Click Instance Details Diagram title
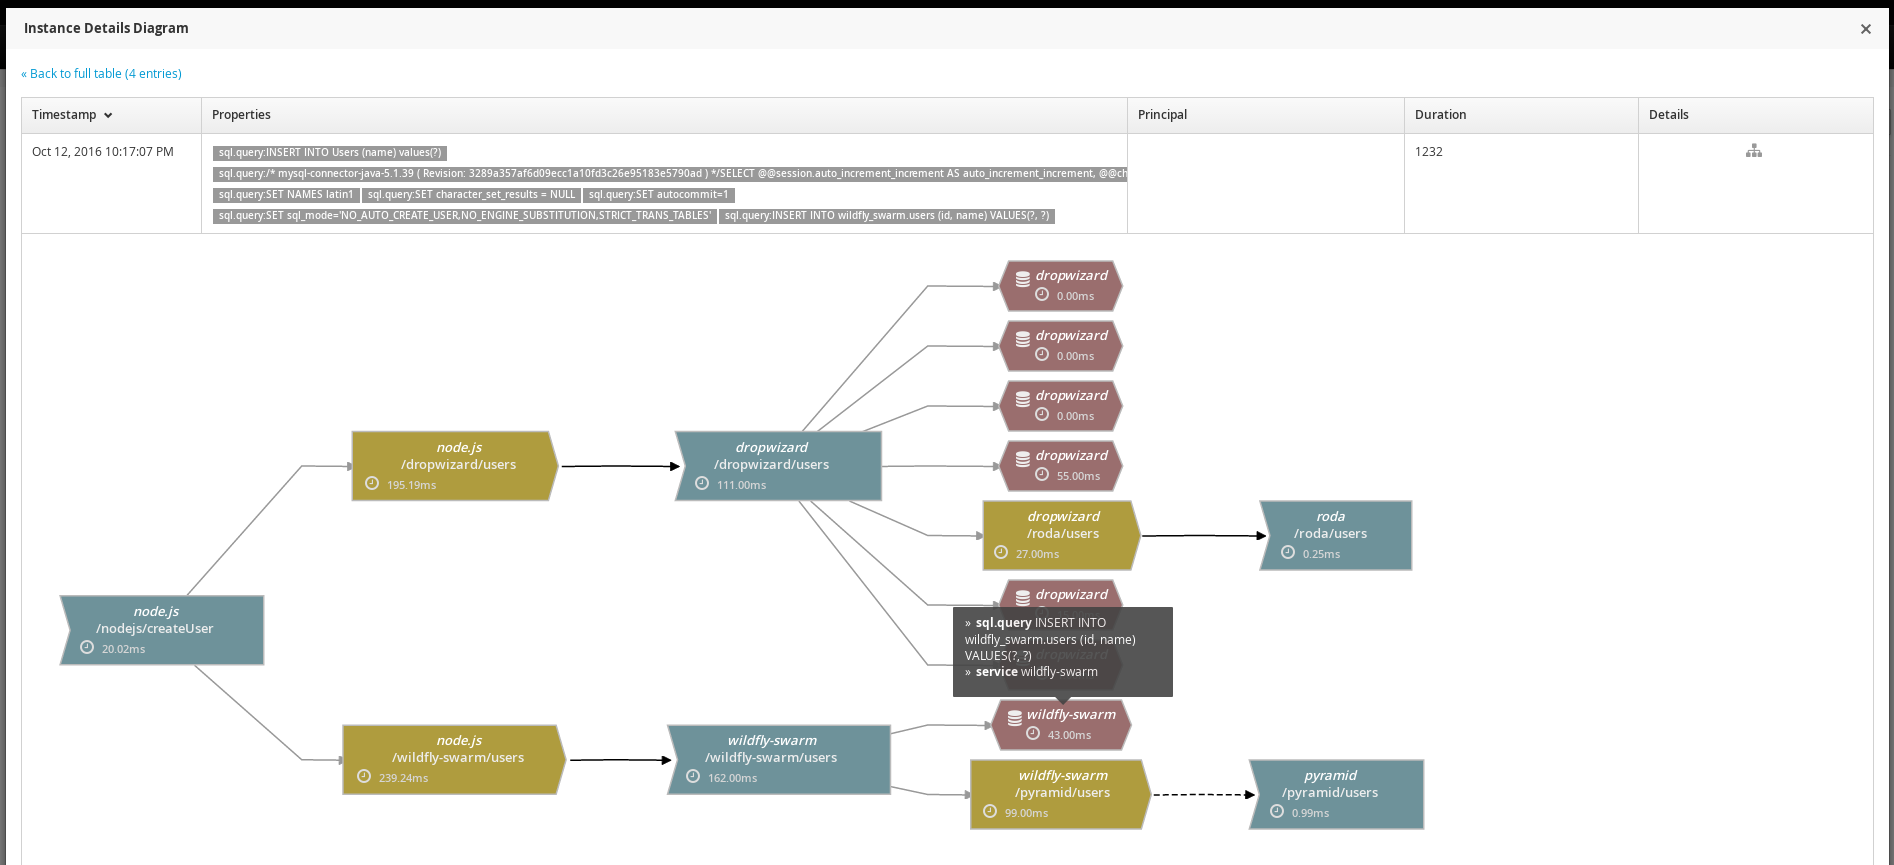 pos(106,28)
